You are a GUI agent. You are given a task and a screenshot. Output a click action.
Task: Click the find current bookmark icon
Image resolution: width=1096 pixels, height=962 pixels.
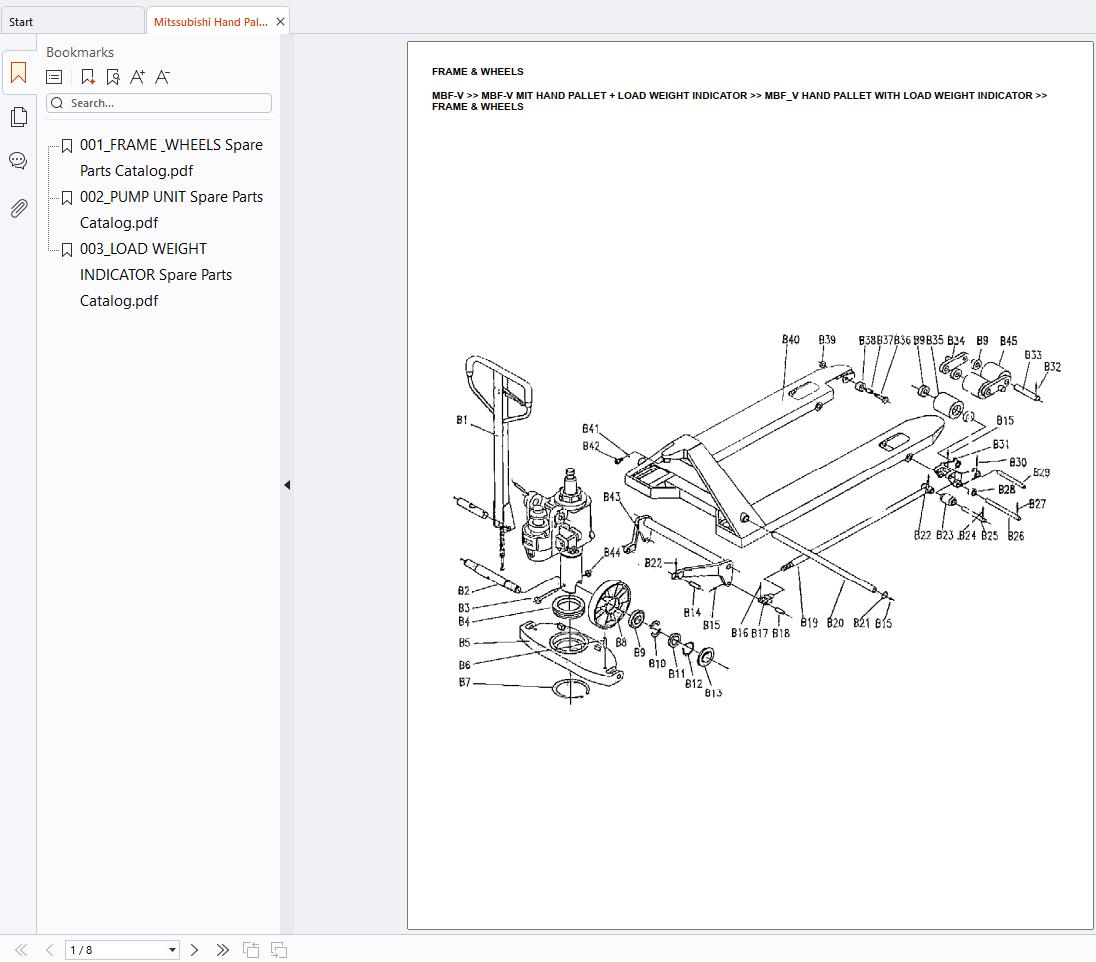coord(112,77)
